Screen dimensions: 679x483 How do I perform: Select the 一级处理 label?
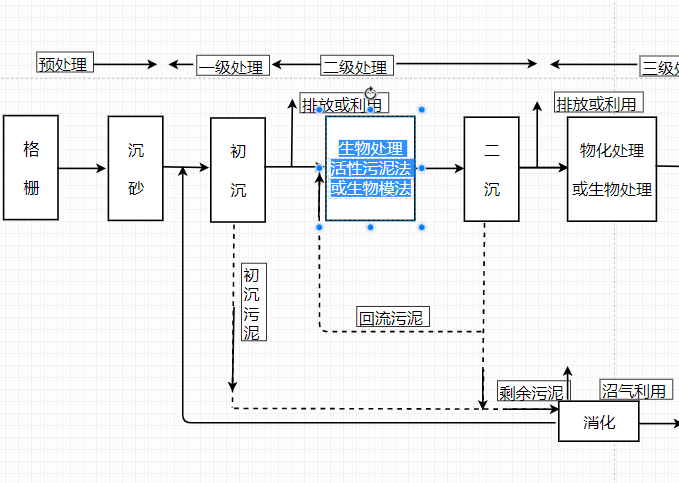[233, 65]
